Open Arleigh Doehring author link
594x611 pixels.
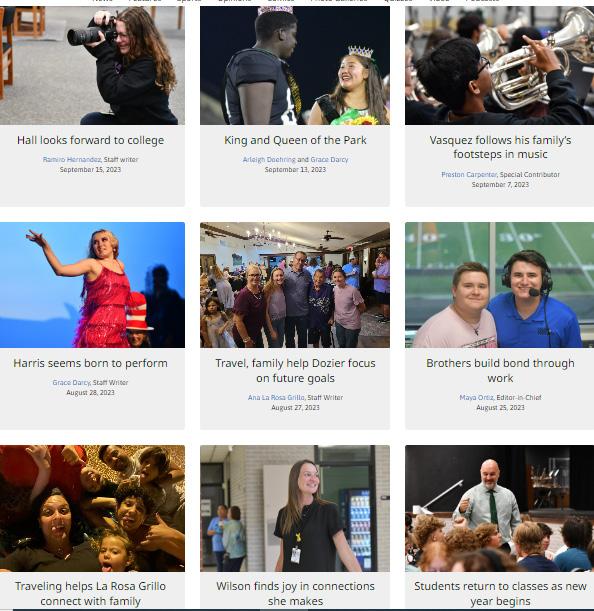269,160
